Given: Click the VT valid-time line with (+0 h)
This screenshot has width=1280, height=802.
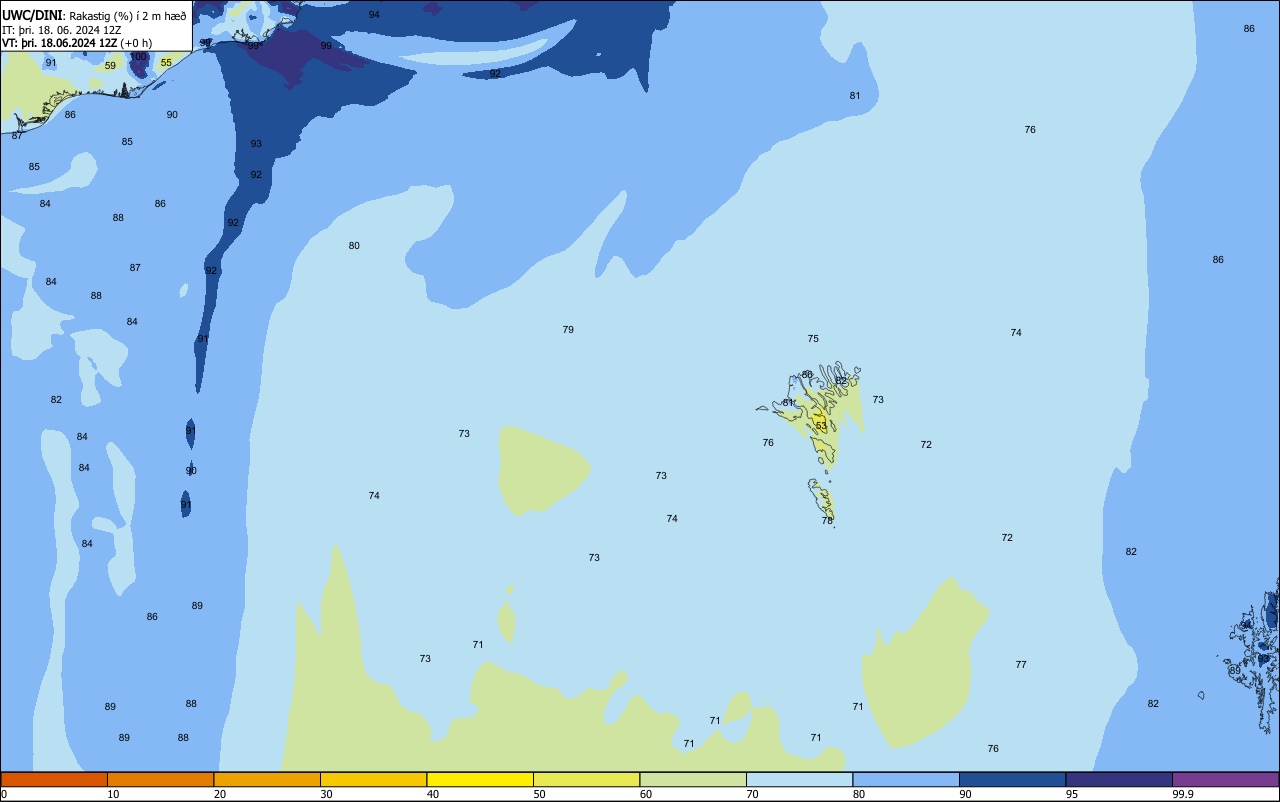Looking at the screenshot, I should coord(77,43).
